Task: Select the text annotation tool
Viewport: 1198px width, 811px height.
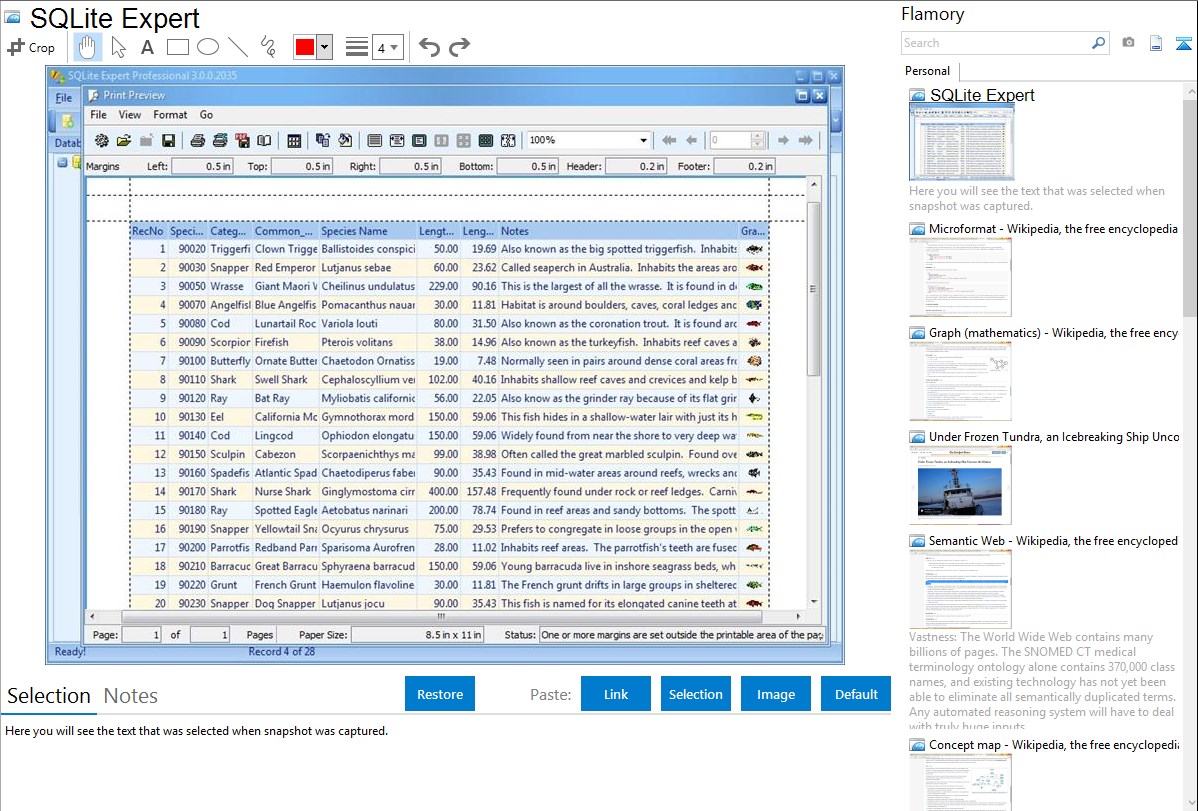Action: pos(147,47)
